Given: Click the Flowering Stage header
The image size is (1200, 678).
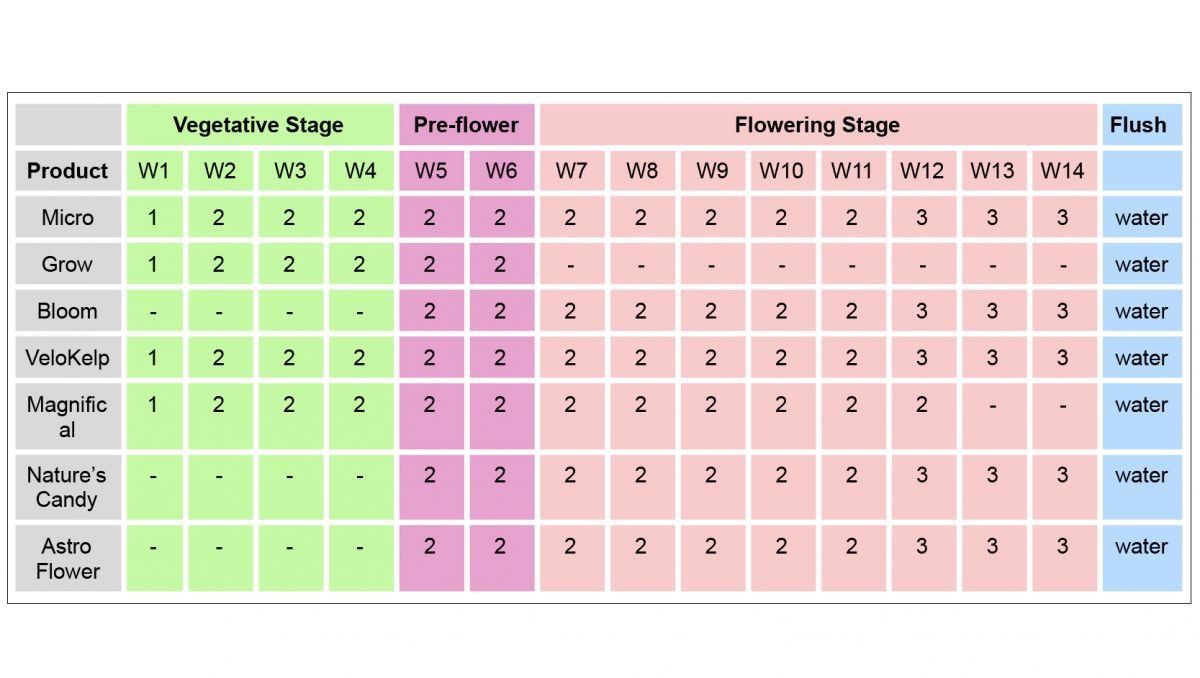Looking at the screenshot, I should 817,125.
